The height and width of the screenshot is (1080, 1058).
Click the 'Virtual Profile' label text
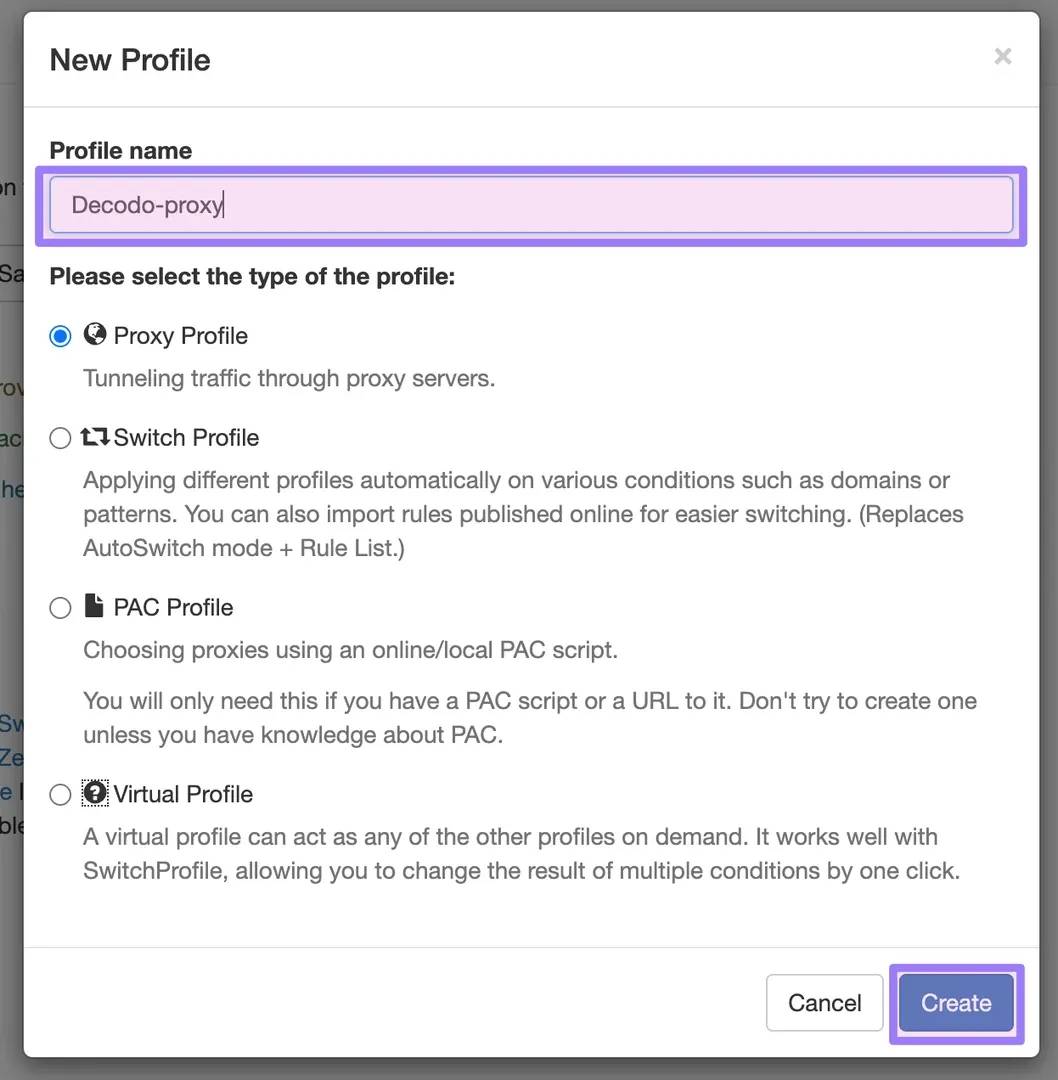(x=183, y=795)
